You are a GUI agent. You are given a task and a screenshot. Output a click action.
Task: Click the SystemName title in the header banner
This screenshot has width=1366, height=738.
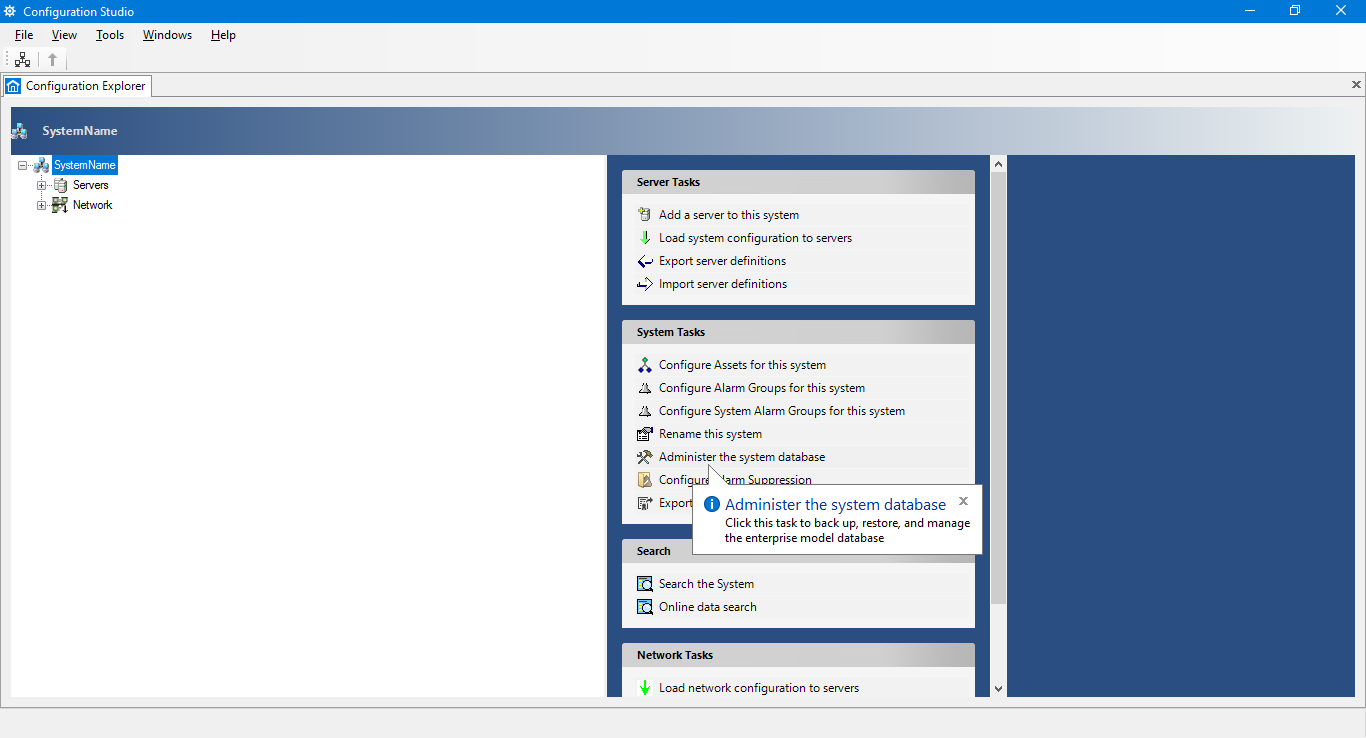[80, 131]
